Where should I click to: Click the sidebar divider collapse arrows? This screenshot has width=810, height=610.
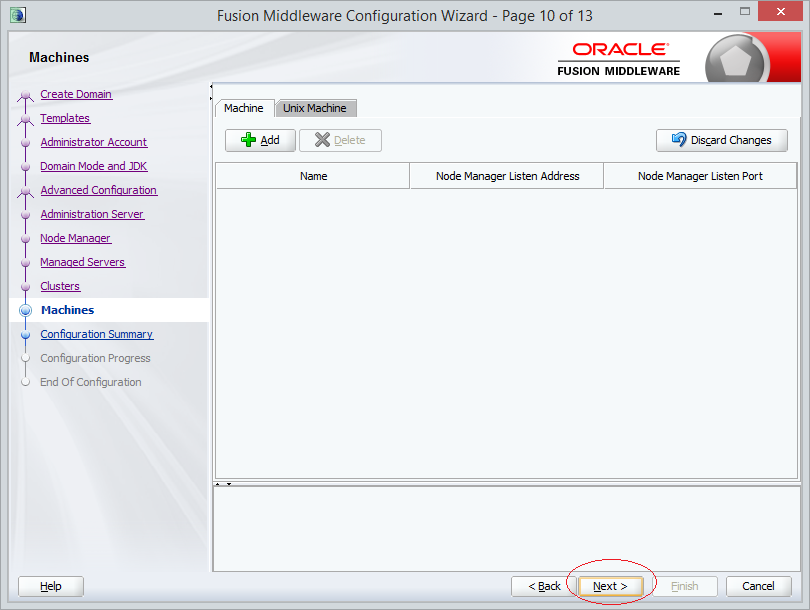coord(211,92)
